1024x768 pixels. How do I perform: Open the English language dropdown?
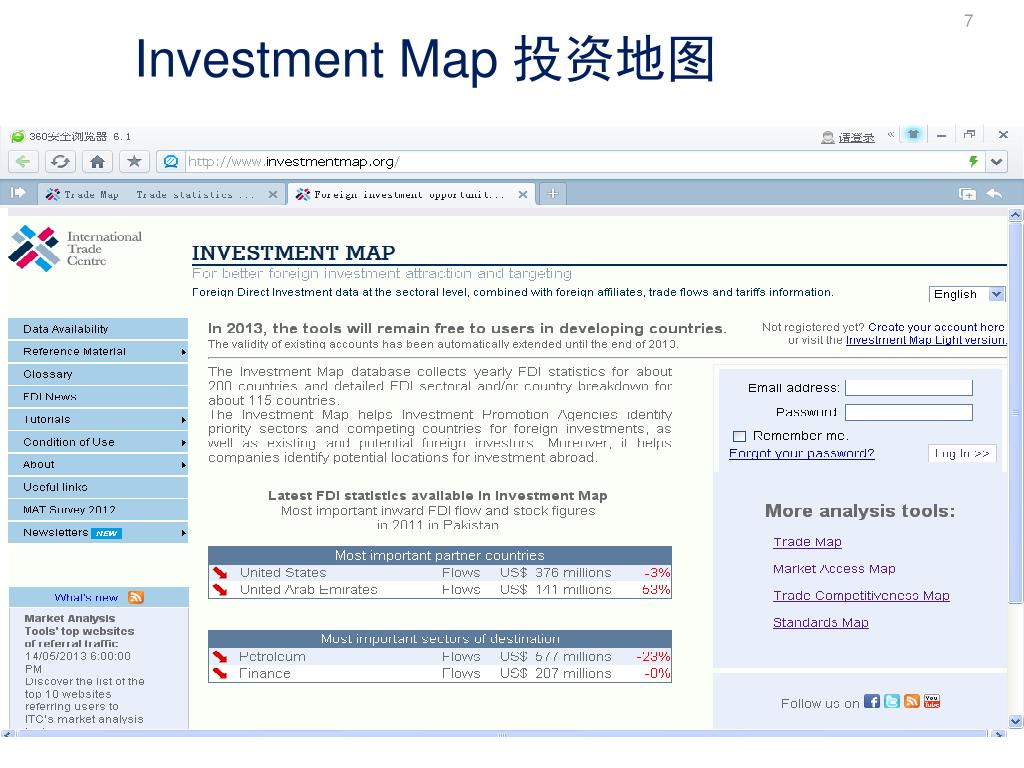click(967, 294)
